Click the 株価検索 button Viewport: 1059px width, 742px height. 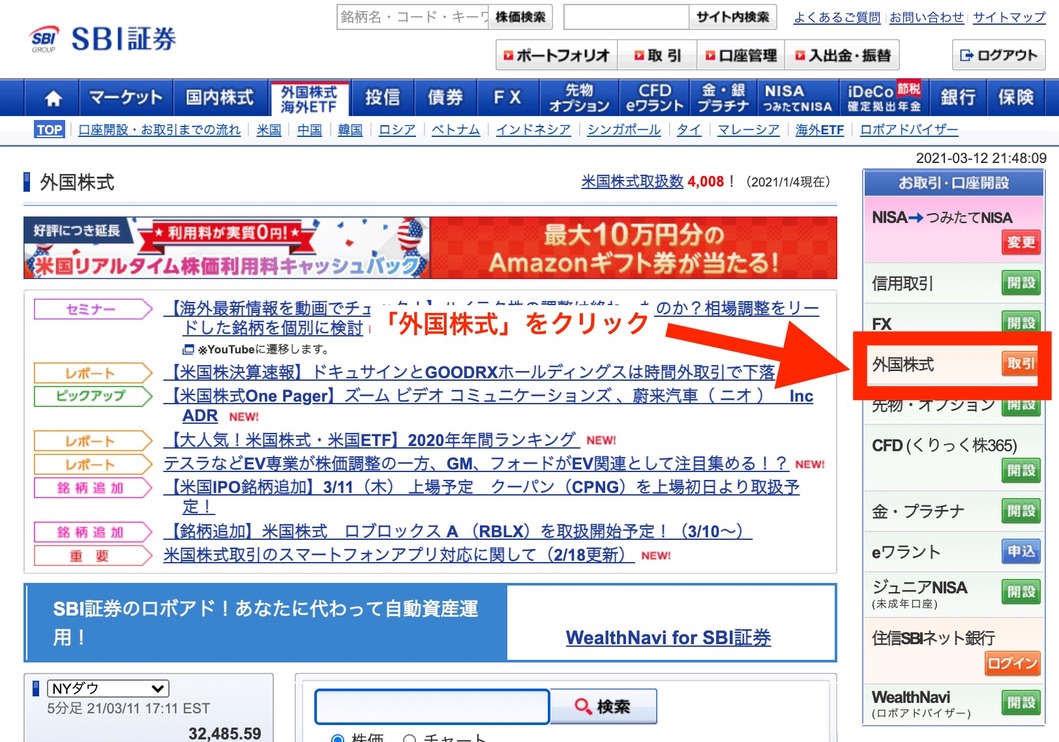(520, 17)
